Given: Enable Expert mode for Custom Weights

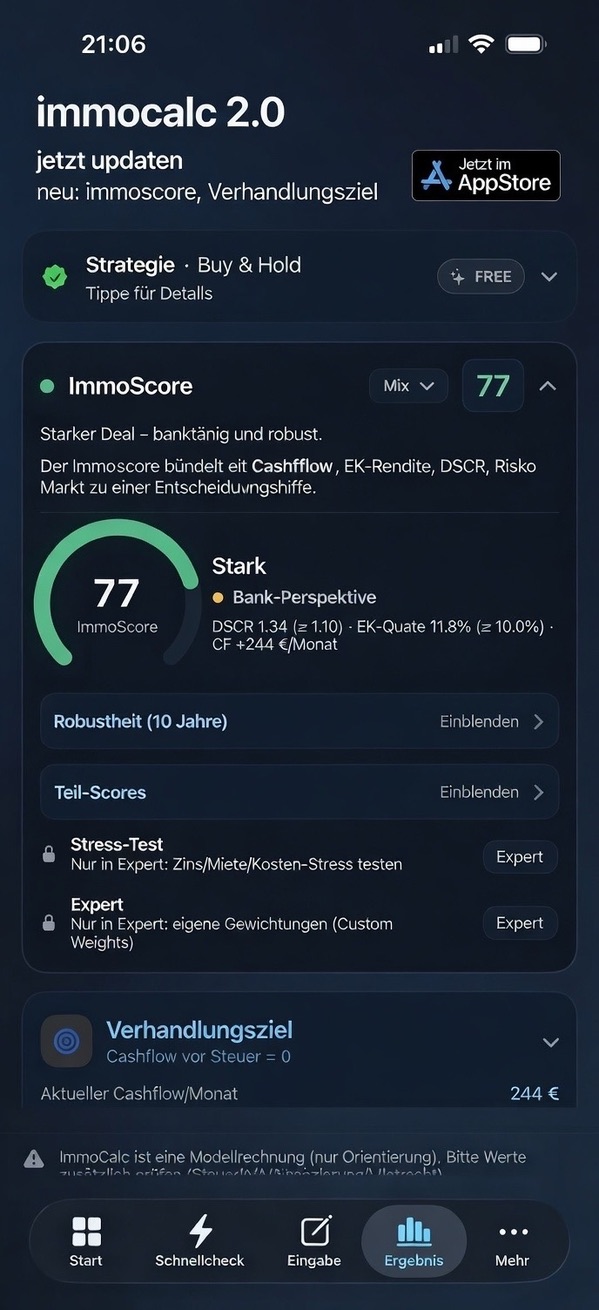Looking at the screenshot, I should pos(519,922).
